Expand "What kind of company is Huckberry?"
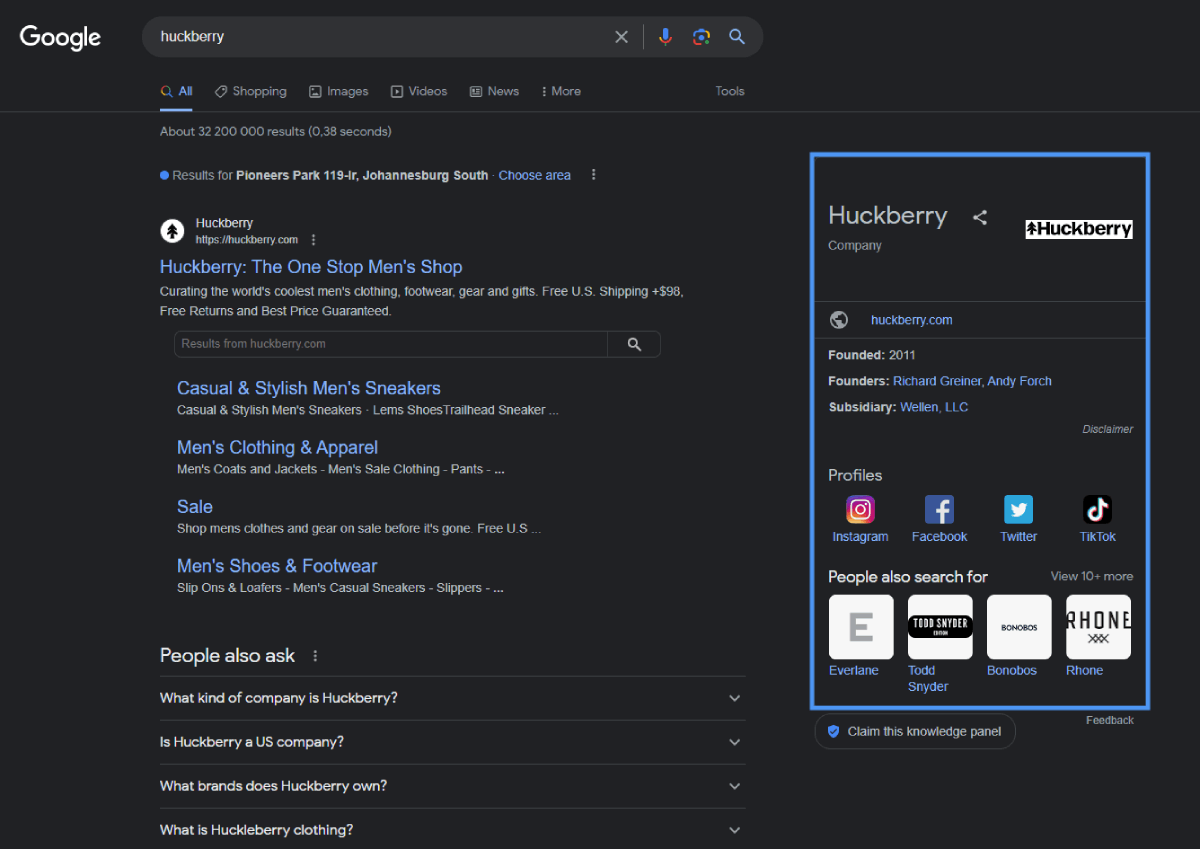Screen dimensions: 1200x849 (x=452, y=698)
